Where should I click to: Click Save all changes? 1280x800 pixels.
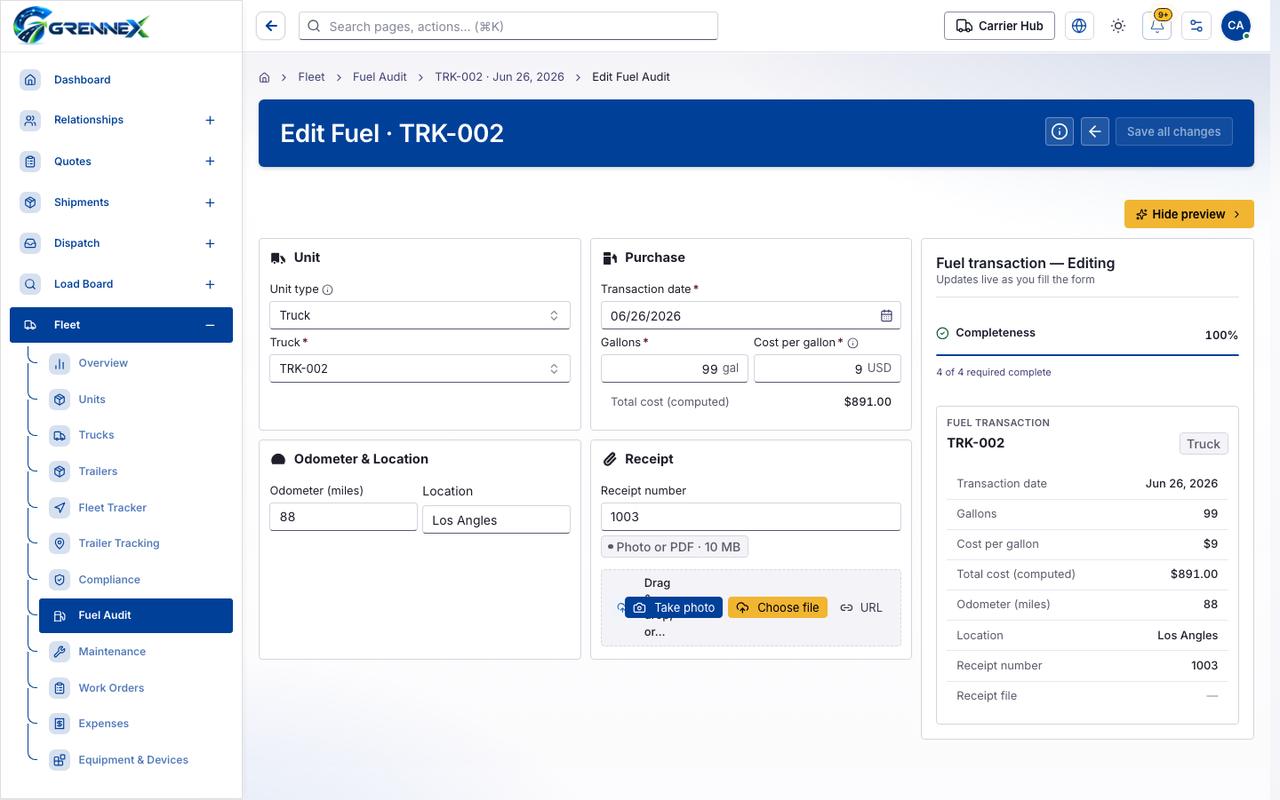click(x=1174, y=131)
